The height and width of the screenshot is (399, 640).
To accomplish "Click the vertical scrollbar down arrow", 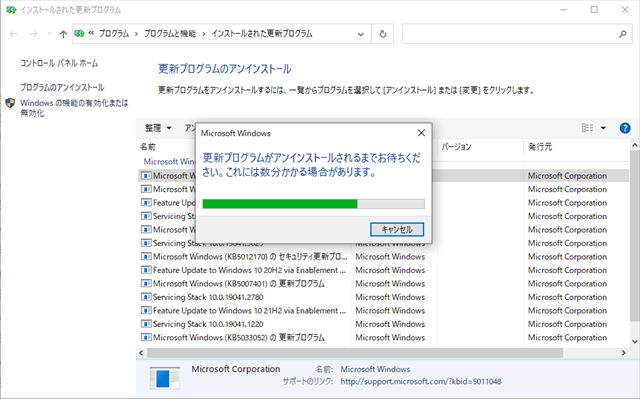I will tap(635, 341).
